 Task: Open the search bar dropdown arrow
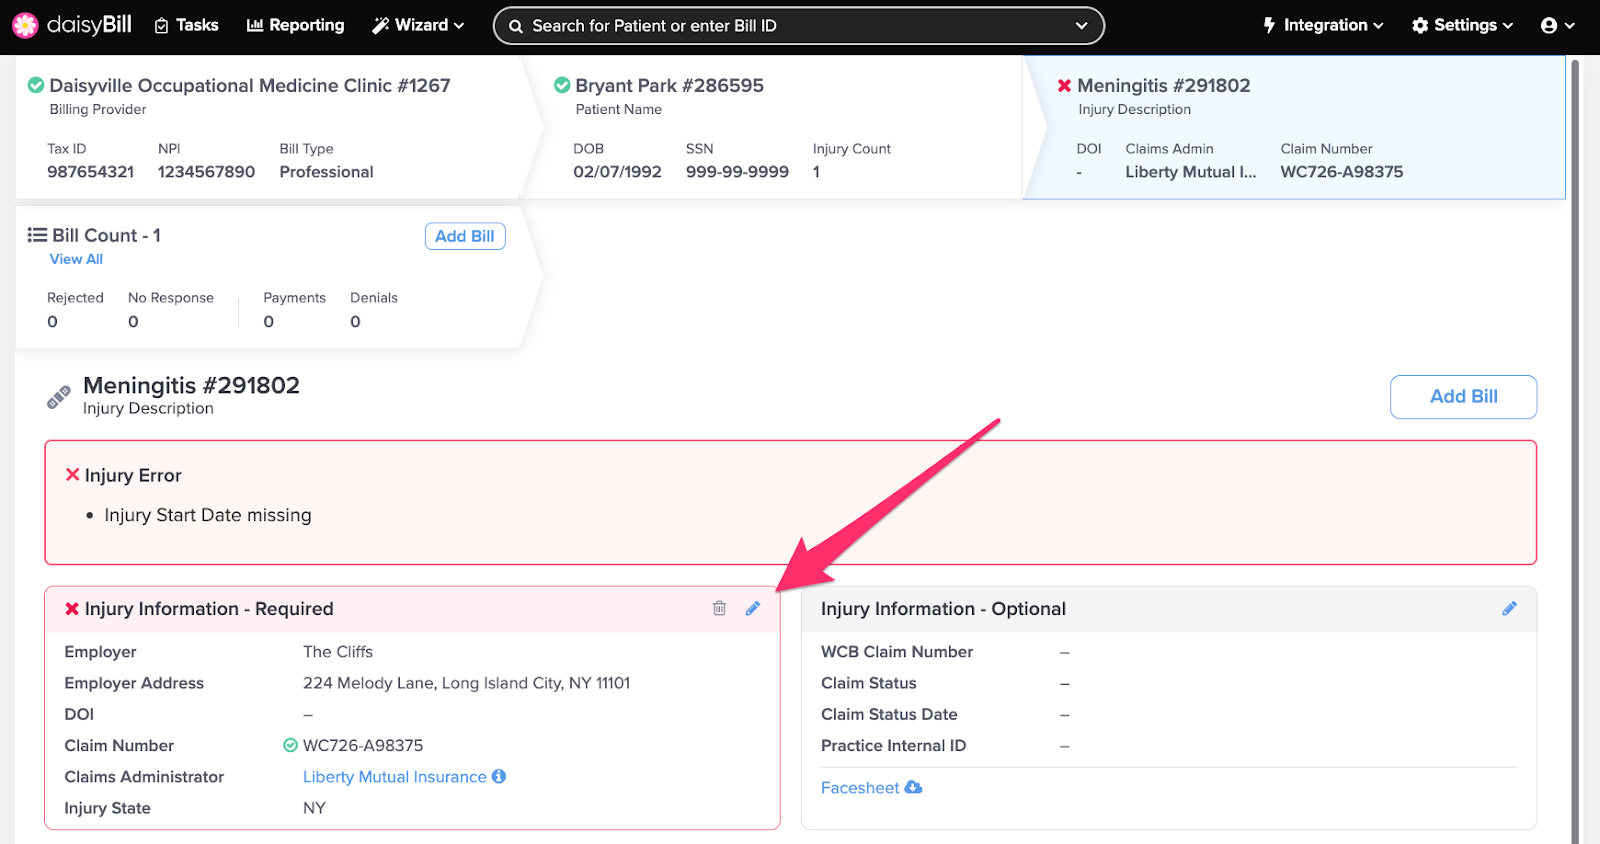click(x=1081, y=26)
